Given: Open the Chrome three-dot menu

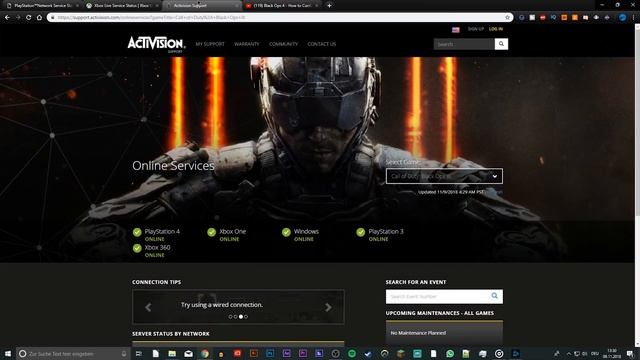Looking at the screenshot, I should pos(634,18).
